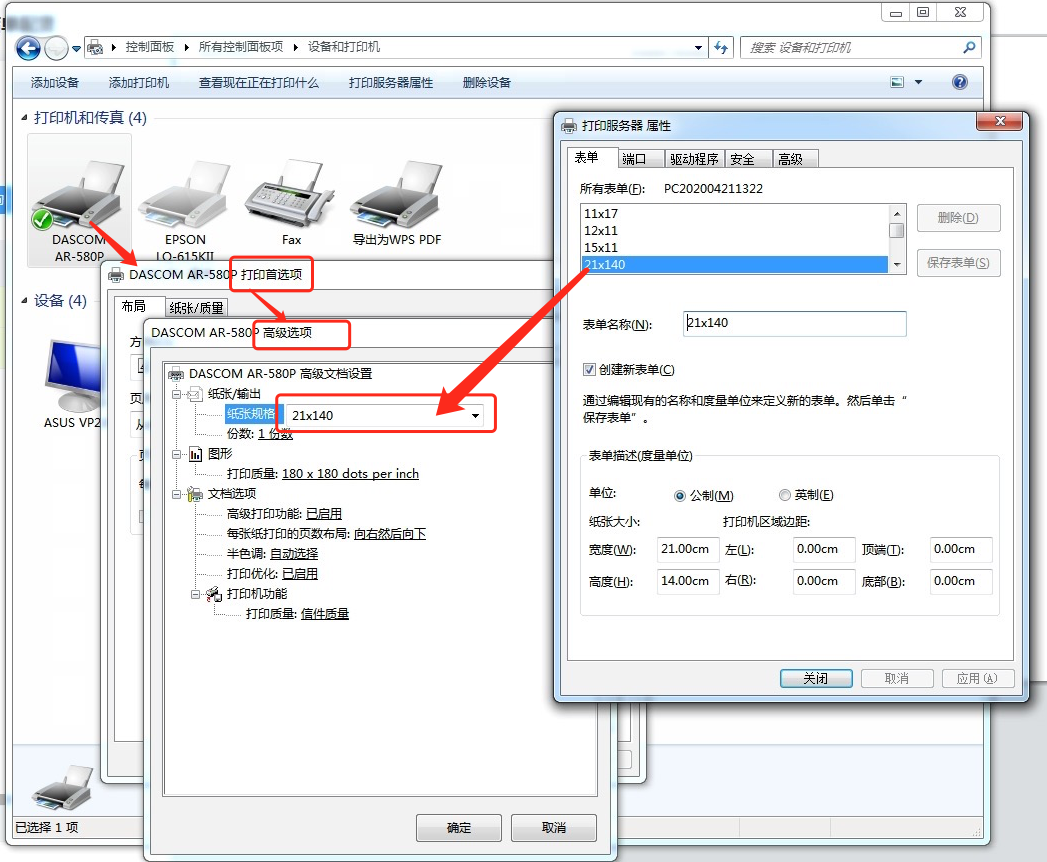Click the 纸张/输出 node icon in tree

click(x=195, y=394)
